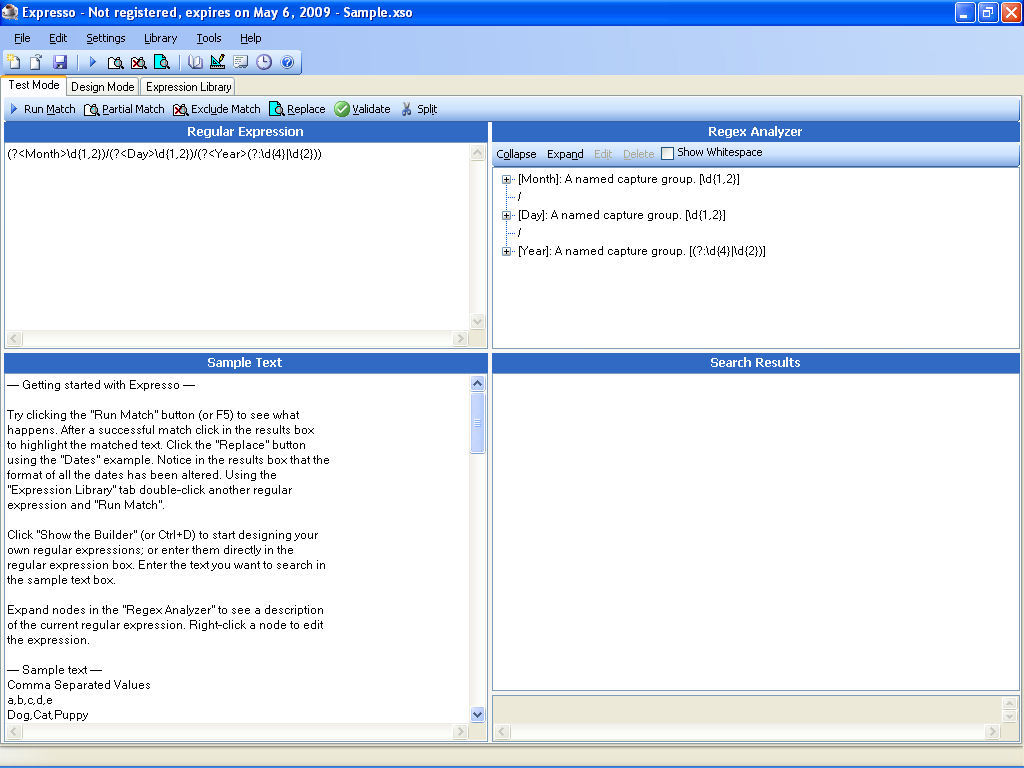Expand the [Day] capture group node
This screenshot has width=1024, height=768.
tap(506, 214)
